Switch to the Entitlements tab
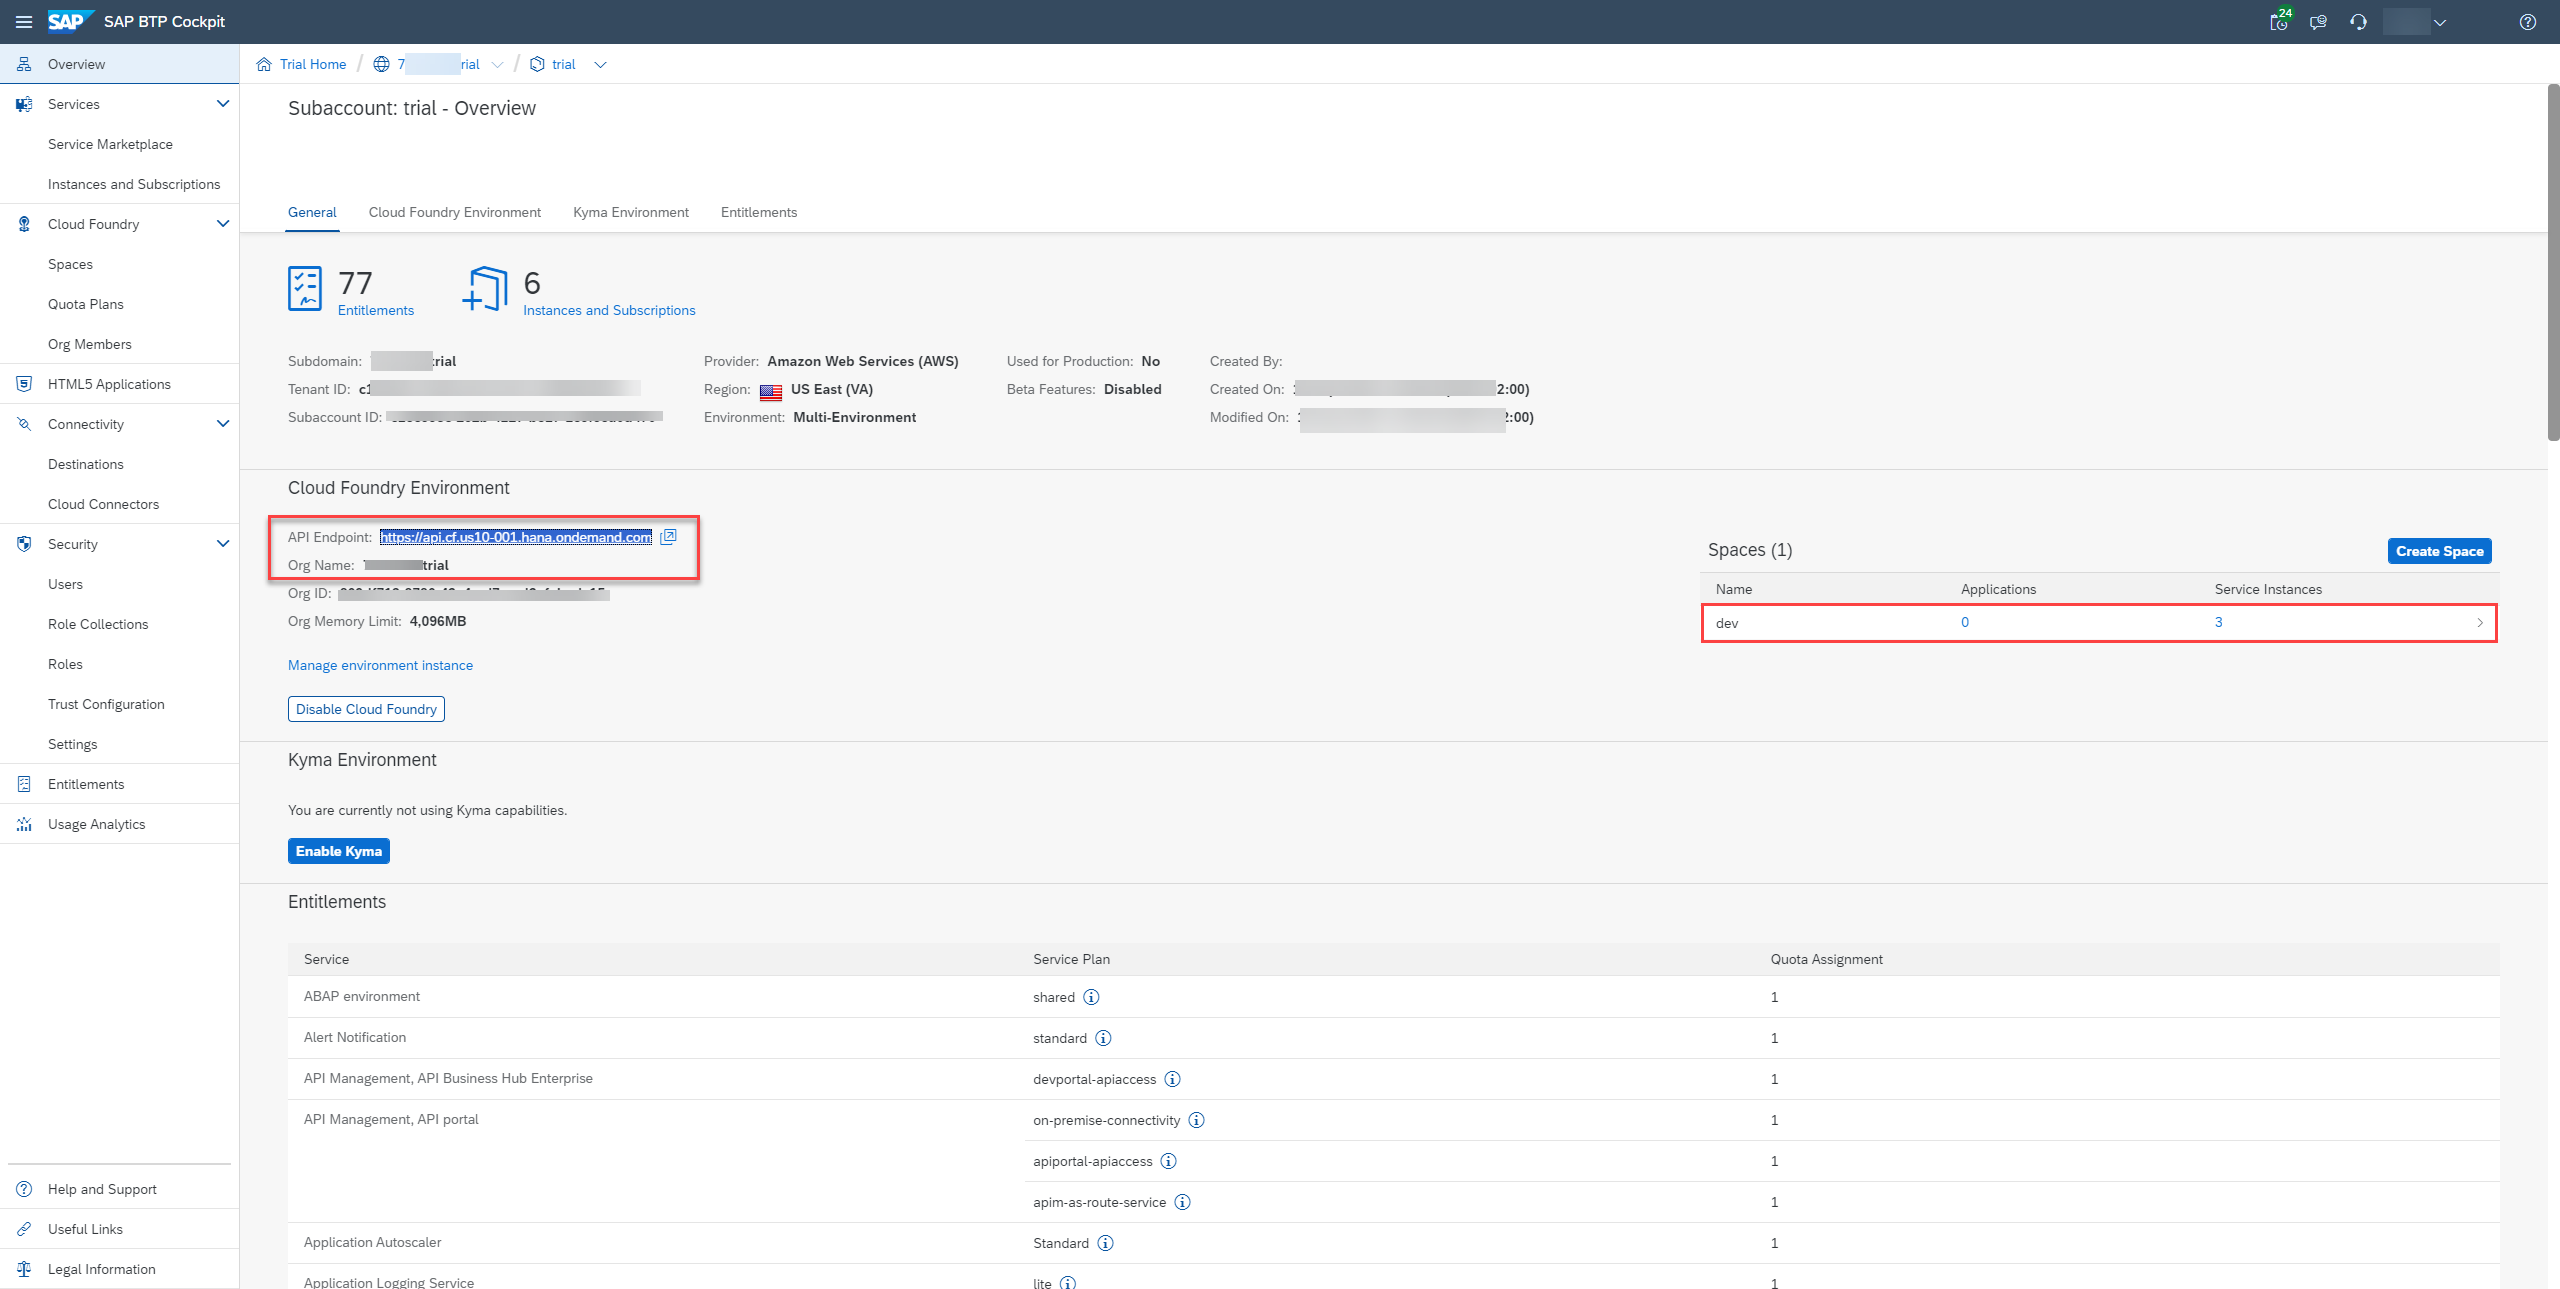Screen dimensions: 2560x1289 pyautogui.click(x=759, y=212)
